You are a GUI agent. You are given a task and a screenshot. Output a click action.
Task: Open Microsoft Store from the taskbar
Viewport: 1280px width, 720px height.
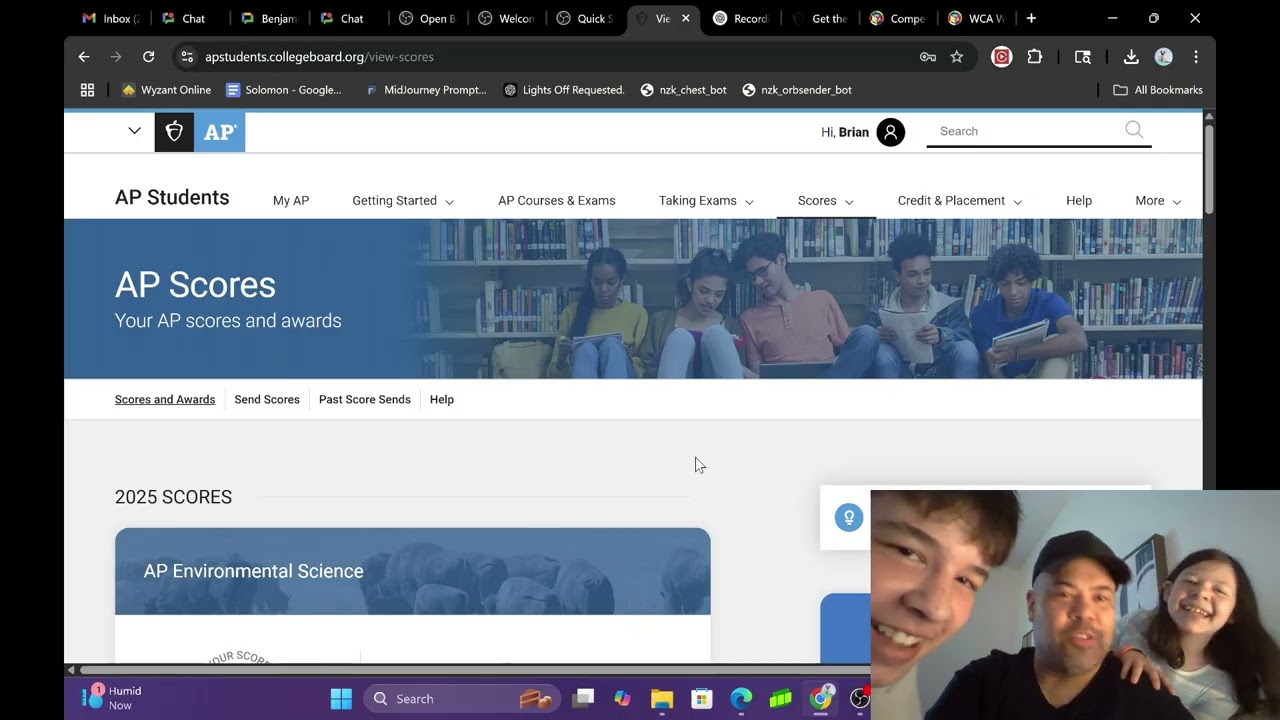click(x=702, y=698)
